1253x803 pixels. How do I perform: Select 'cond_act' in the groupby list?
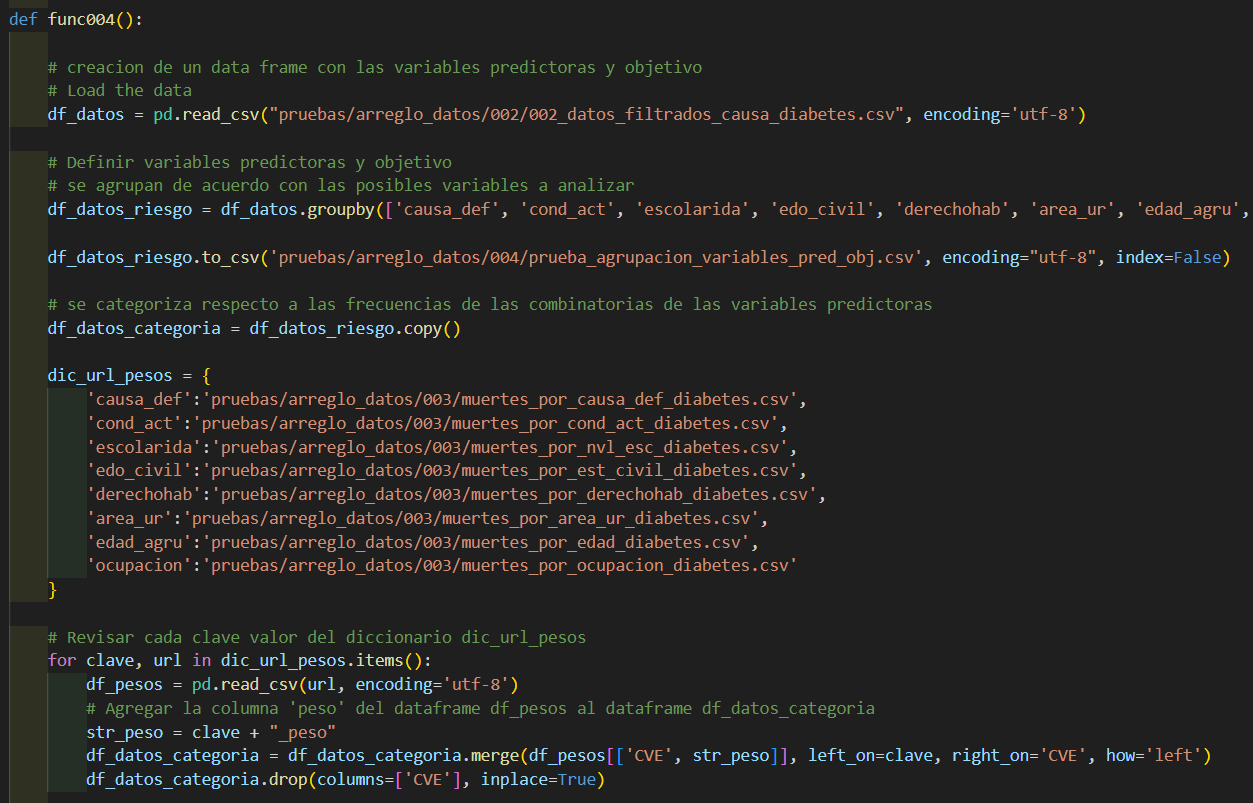(565, 209)
